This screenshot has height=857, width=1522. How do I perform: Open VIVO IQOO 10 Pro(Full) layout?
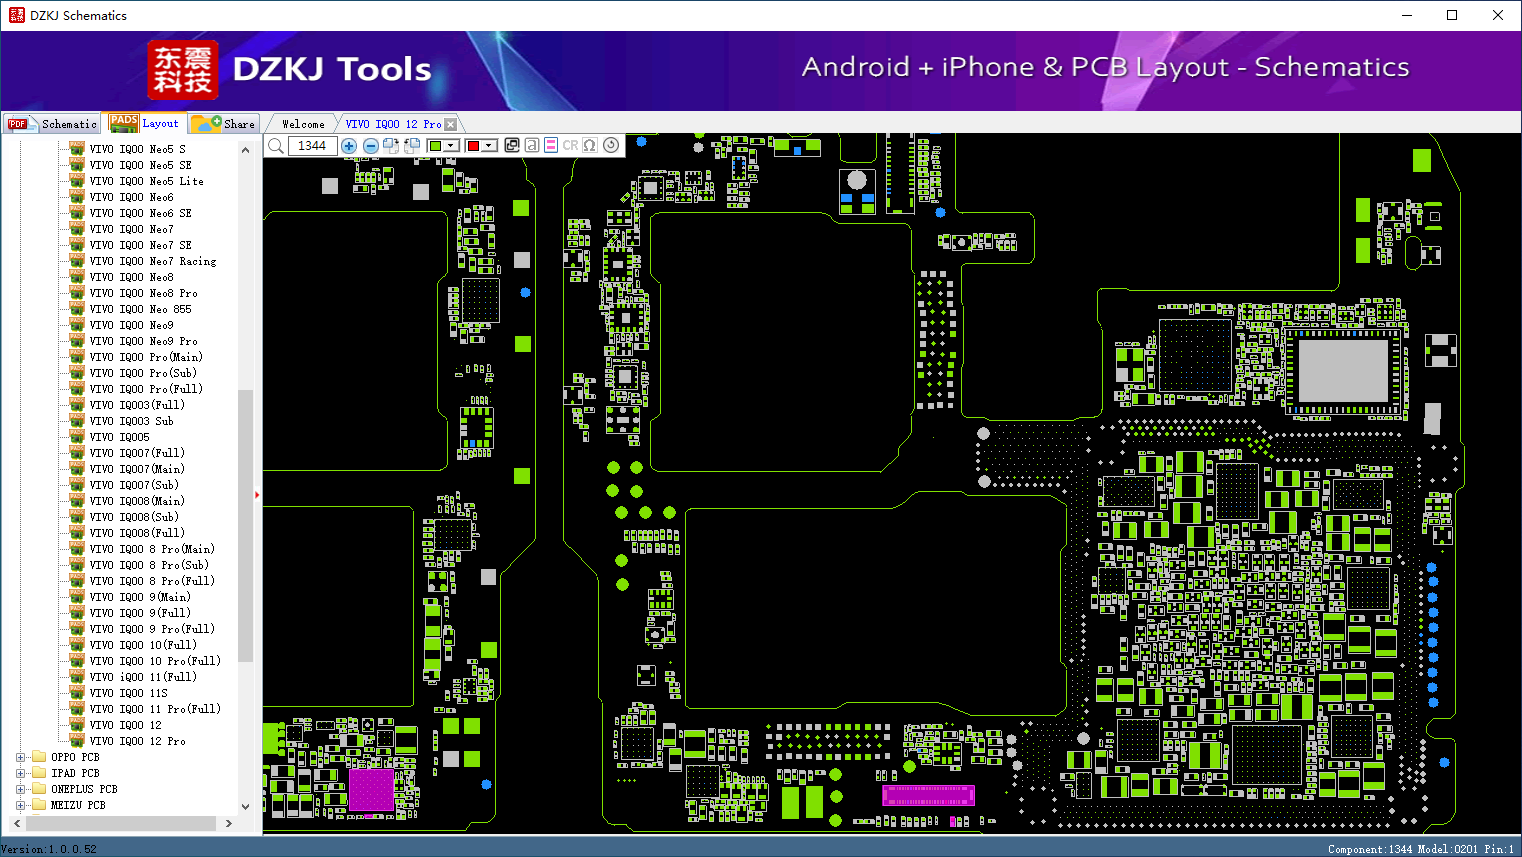pyautogui.click(x=155, y=661)
